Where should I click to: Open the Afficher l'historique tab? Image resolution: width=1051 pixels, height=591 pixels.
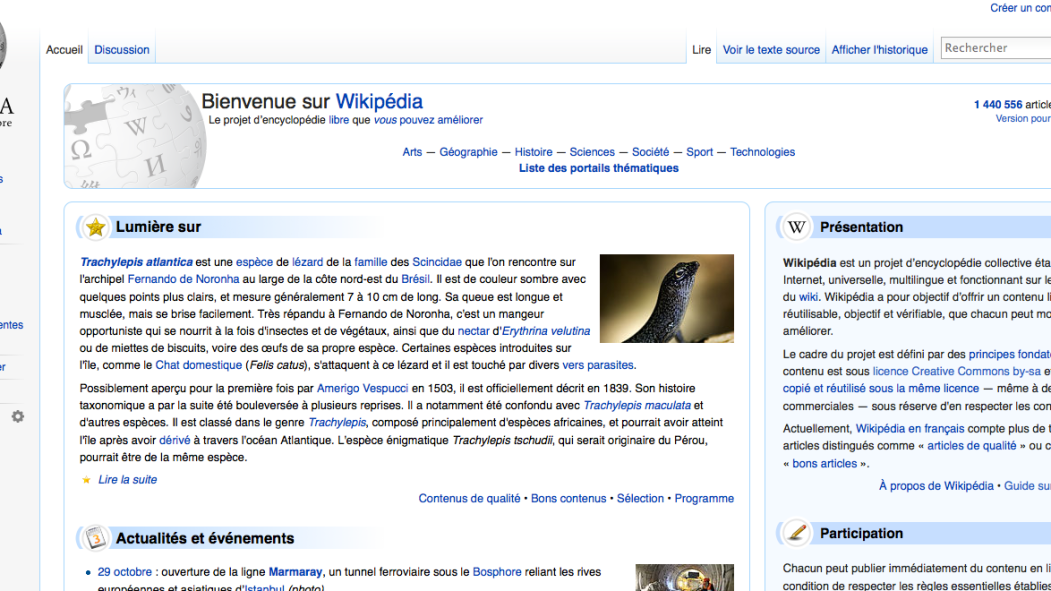coord(879,50)
